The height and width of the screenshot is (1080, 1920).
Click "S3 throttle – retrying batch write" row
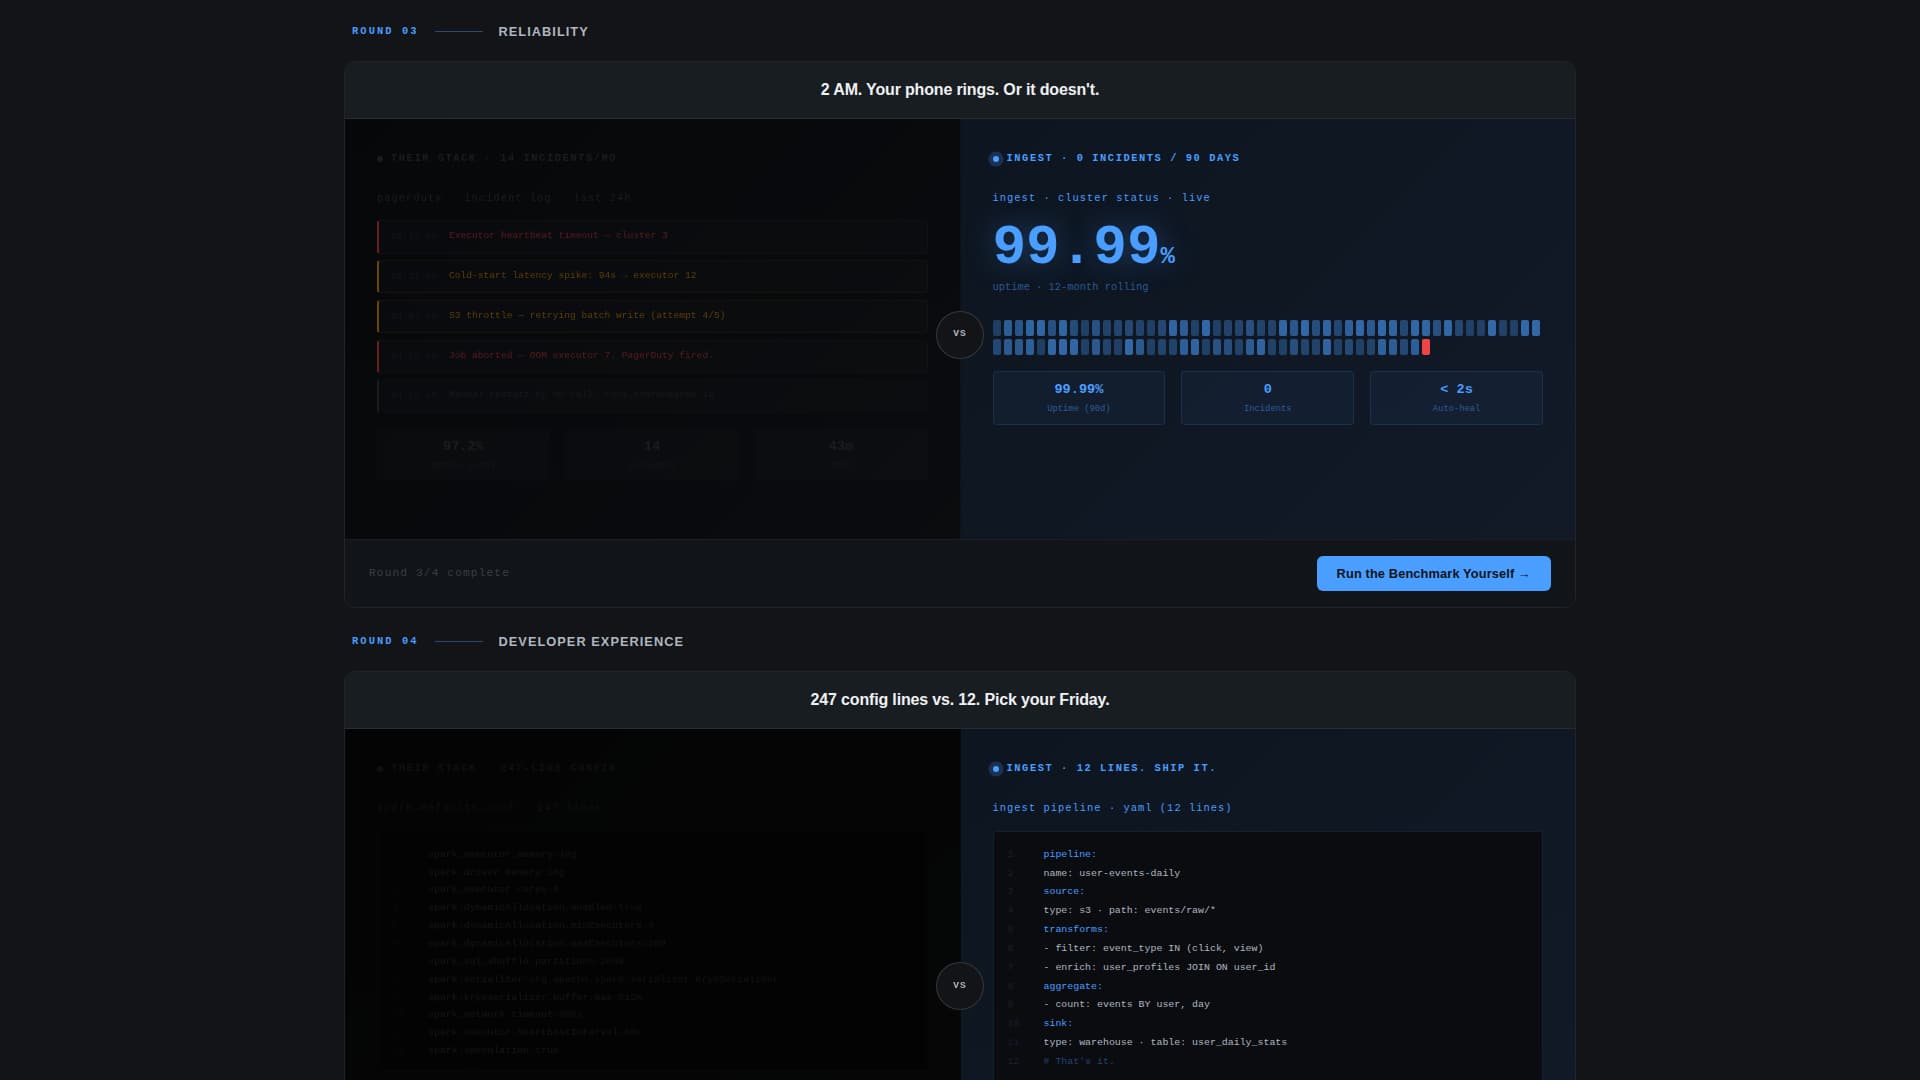pyautogui.click(x=652, y=316)
